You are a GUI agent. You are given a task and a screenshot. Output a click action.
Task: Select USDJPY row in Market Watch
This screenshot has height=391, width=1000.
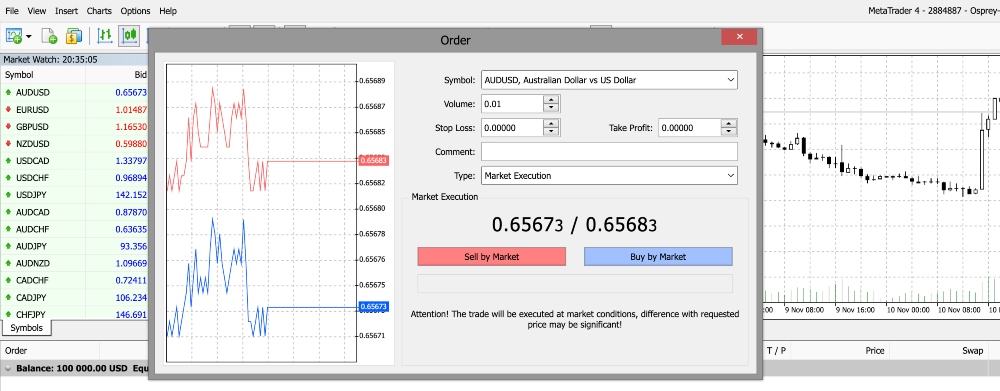[x=75, y=195]
